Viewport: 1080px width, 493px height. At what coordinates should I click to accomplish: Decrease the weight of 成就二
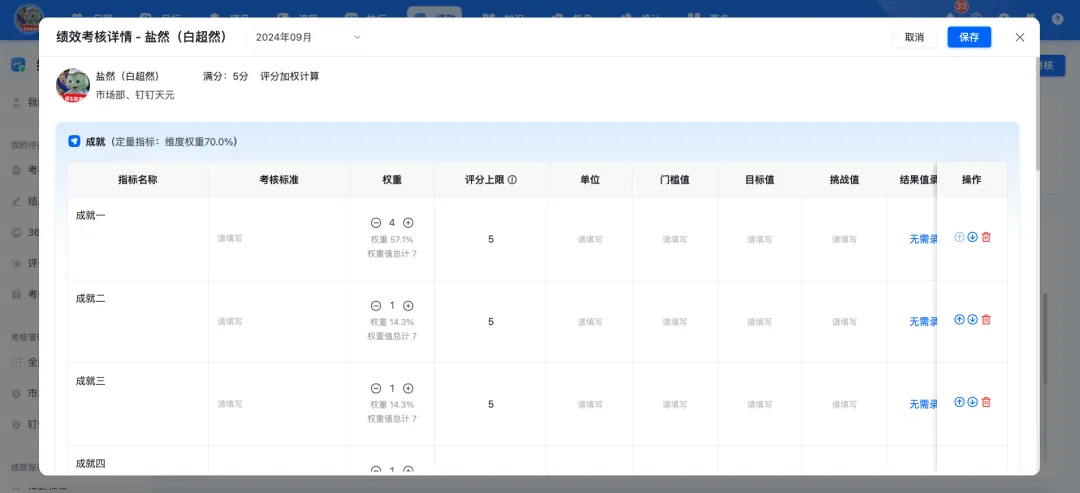click(x=376, y=306)
